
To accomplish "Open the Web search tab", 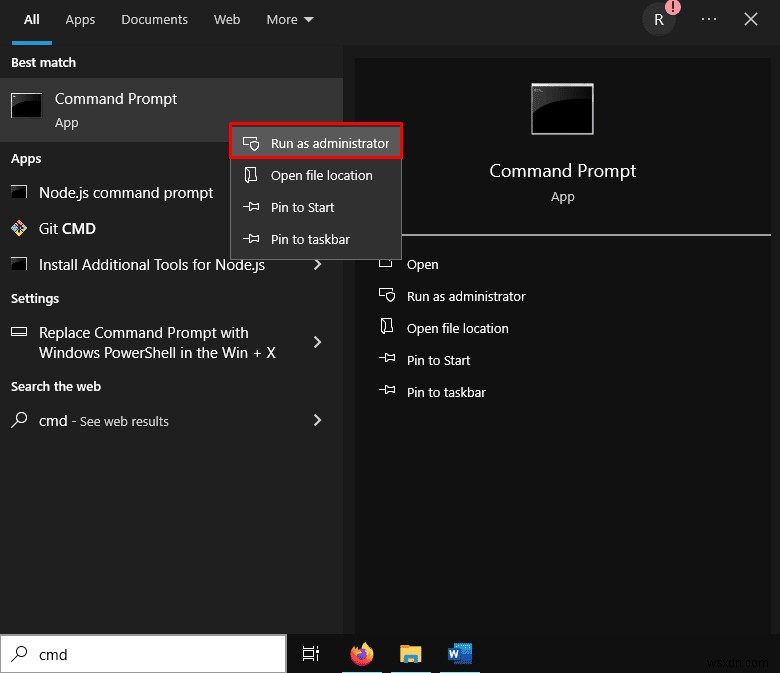I will coord(227,19).
